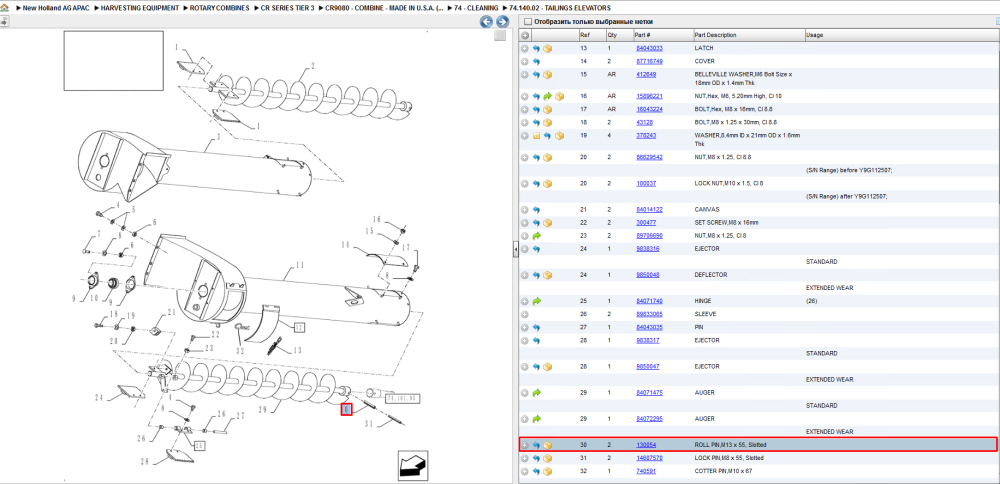This screenshot has height=484, width=1000.
Task: Click the box icon on COTTER PIN row
Action: [547, 471]
